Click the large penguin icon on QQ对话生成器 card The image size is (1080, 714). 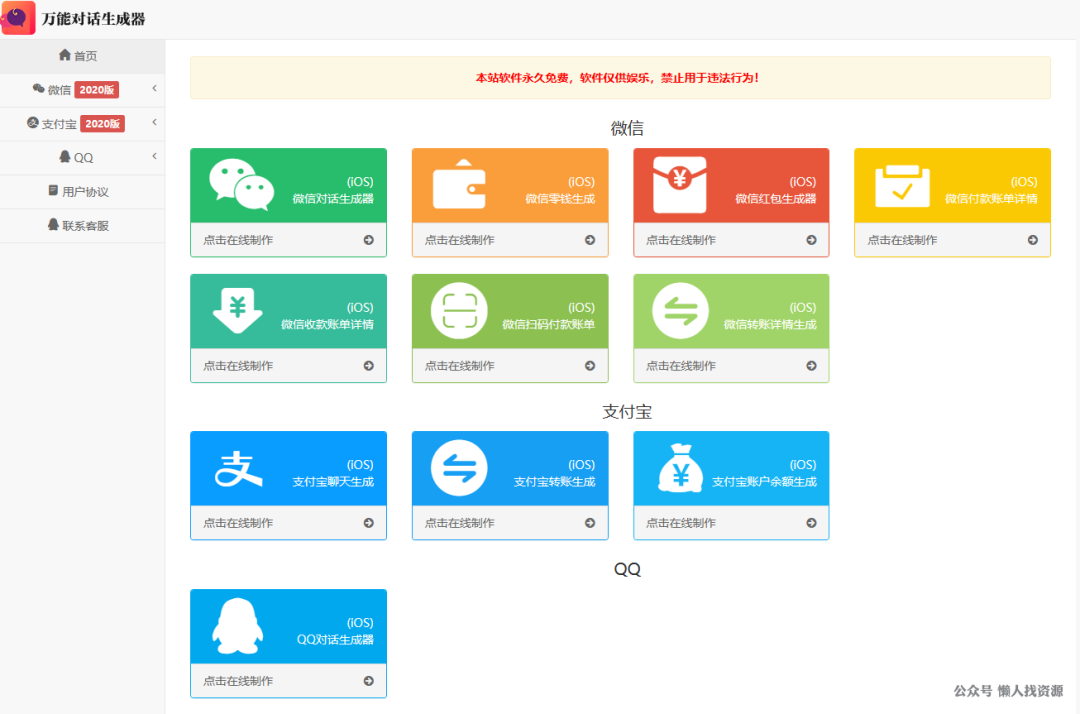point(238,626)
